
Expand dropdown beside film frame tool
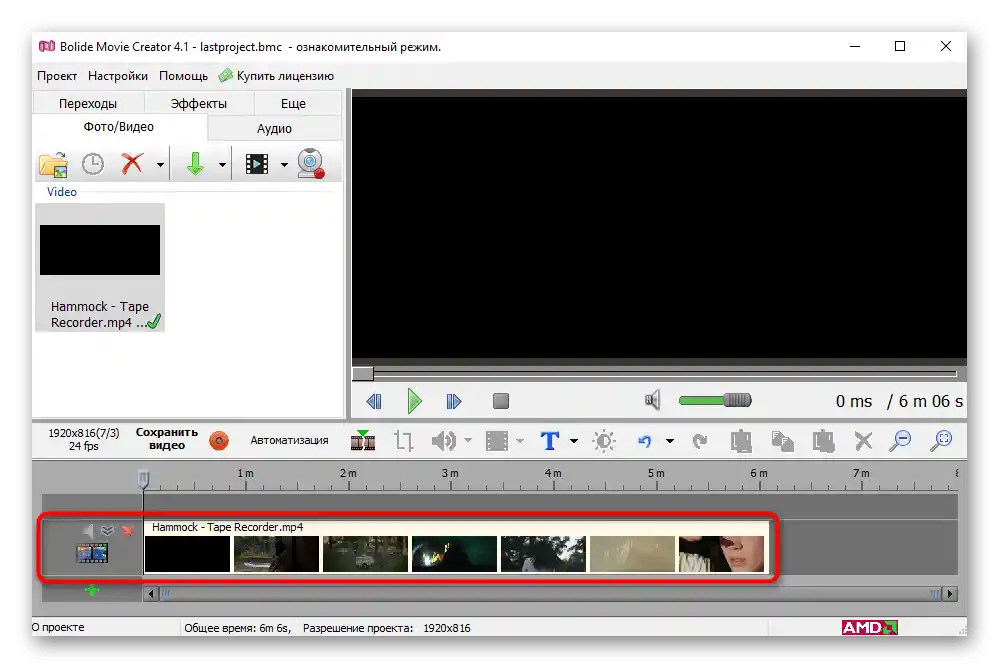520,440
